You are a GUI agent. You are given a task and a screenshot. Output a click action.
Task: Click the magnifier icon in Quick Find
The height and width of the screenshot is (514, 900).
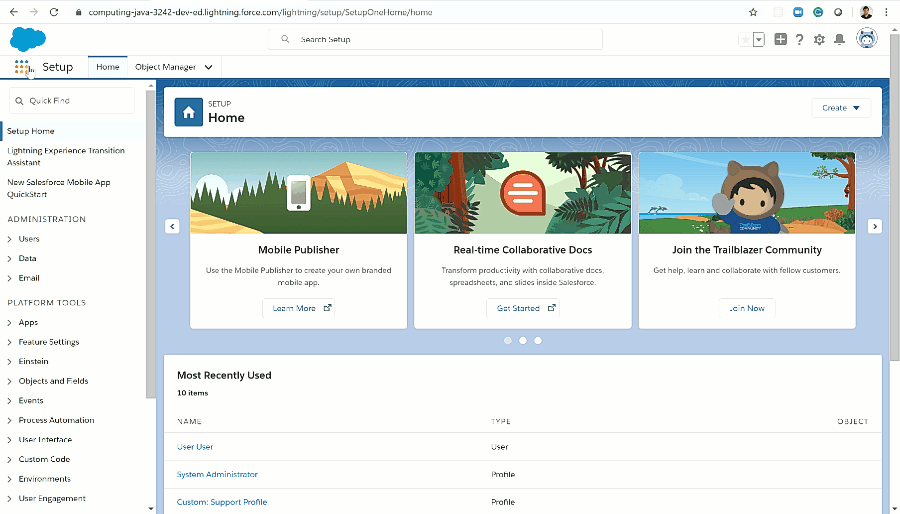pos(20,101)
